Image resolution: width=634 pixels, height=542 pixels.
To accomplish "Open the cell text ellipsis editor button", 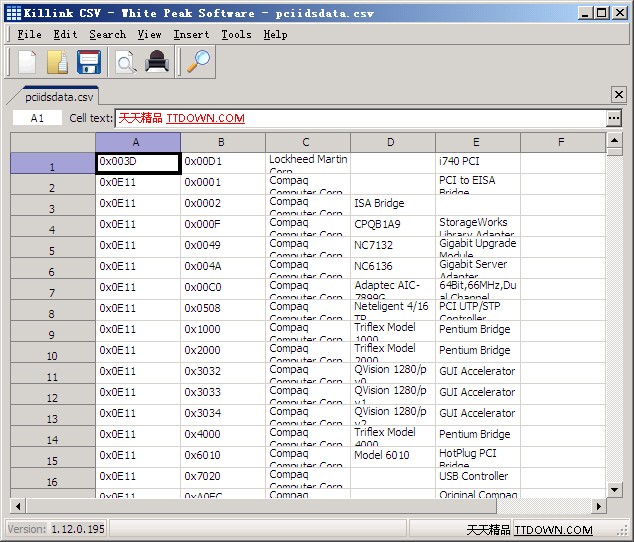I will coord(614,118).
